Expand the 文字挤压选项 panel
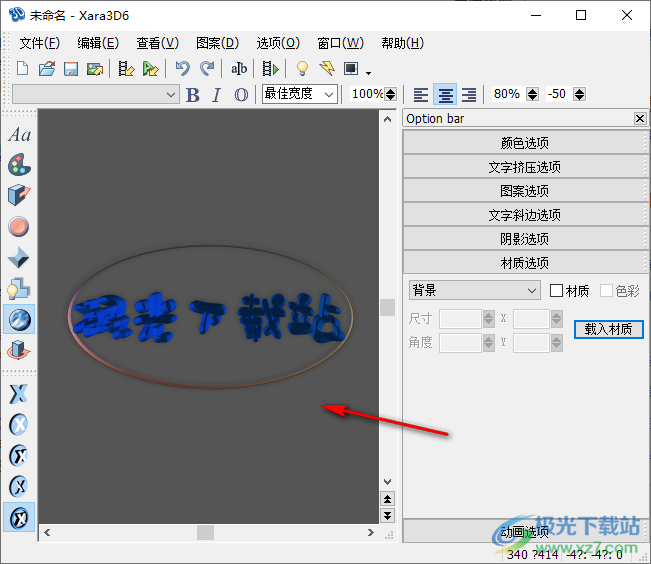The width and height of the screenshot is (651, 564). [x=525, y=167]
